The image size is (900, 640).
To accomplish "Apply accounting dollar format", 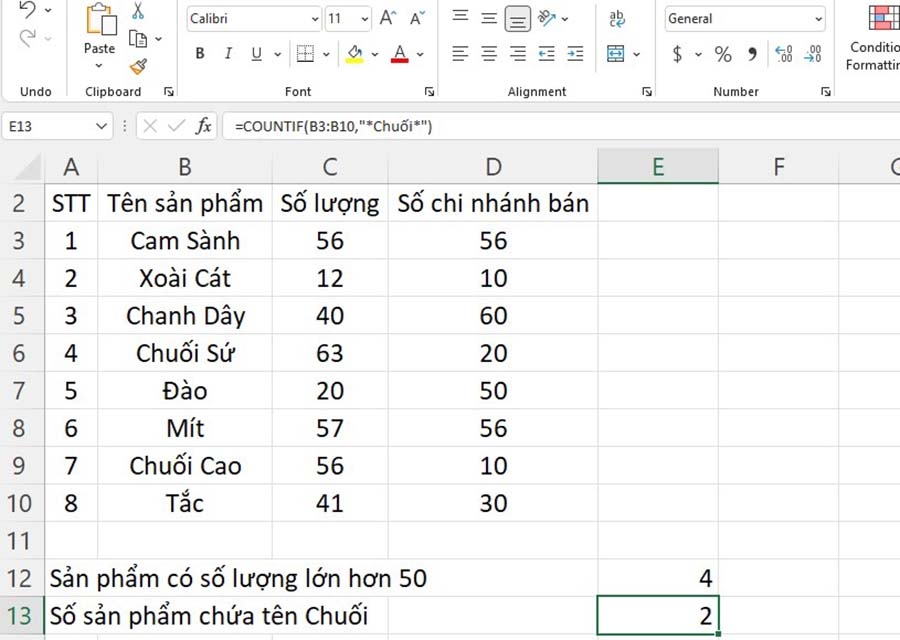I will pyautogui.click(x=677, y=54).
